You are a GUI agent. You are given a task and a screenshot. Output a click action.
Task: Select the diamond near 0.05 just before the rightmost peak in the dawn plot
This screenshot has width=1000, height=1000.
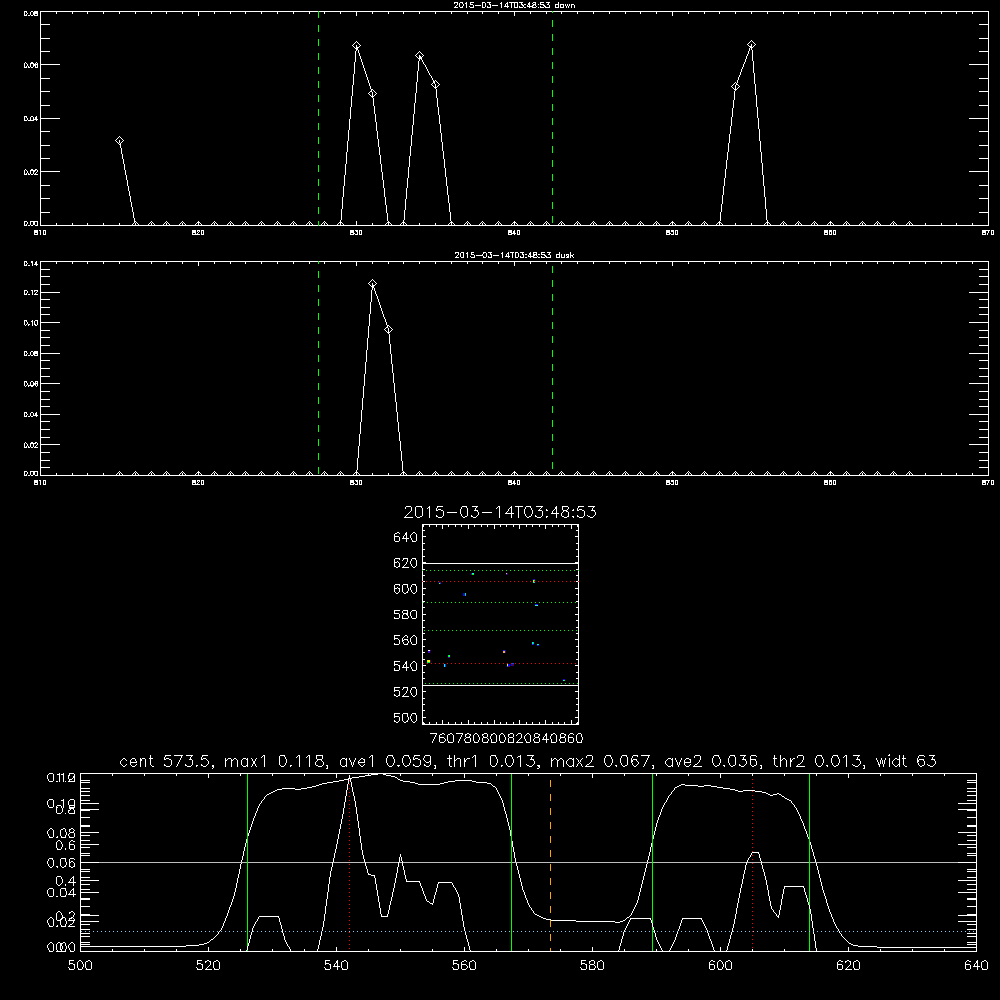[x=735, y=87]
